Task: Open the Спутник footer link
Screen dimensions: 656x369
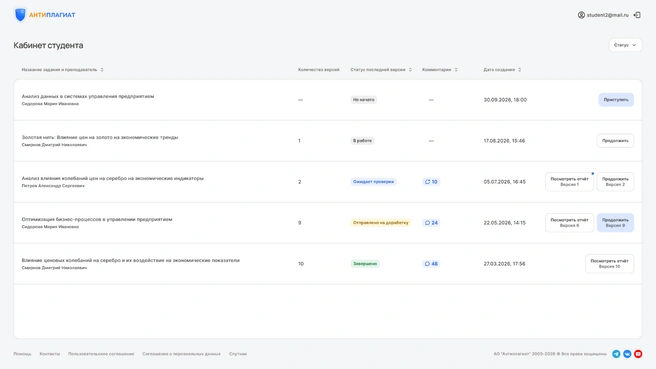Action: pyautogui.click(x=238, y=354)
